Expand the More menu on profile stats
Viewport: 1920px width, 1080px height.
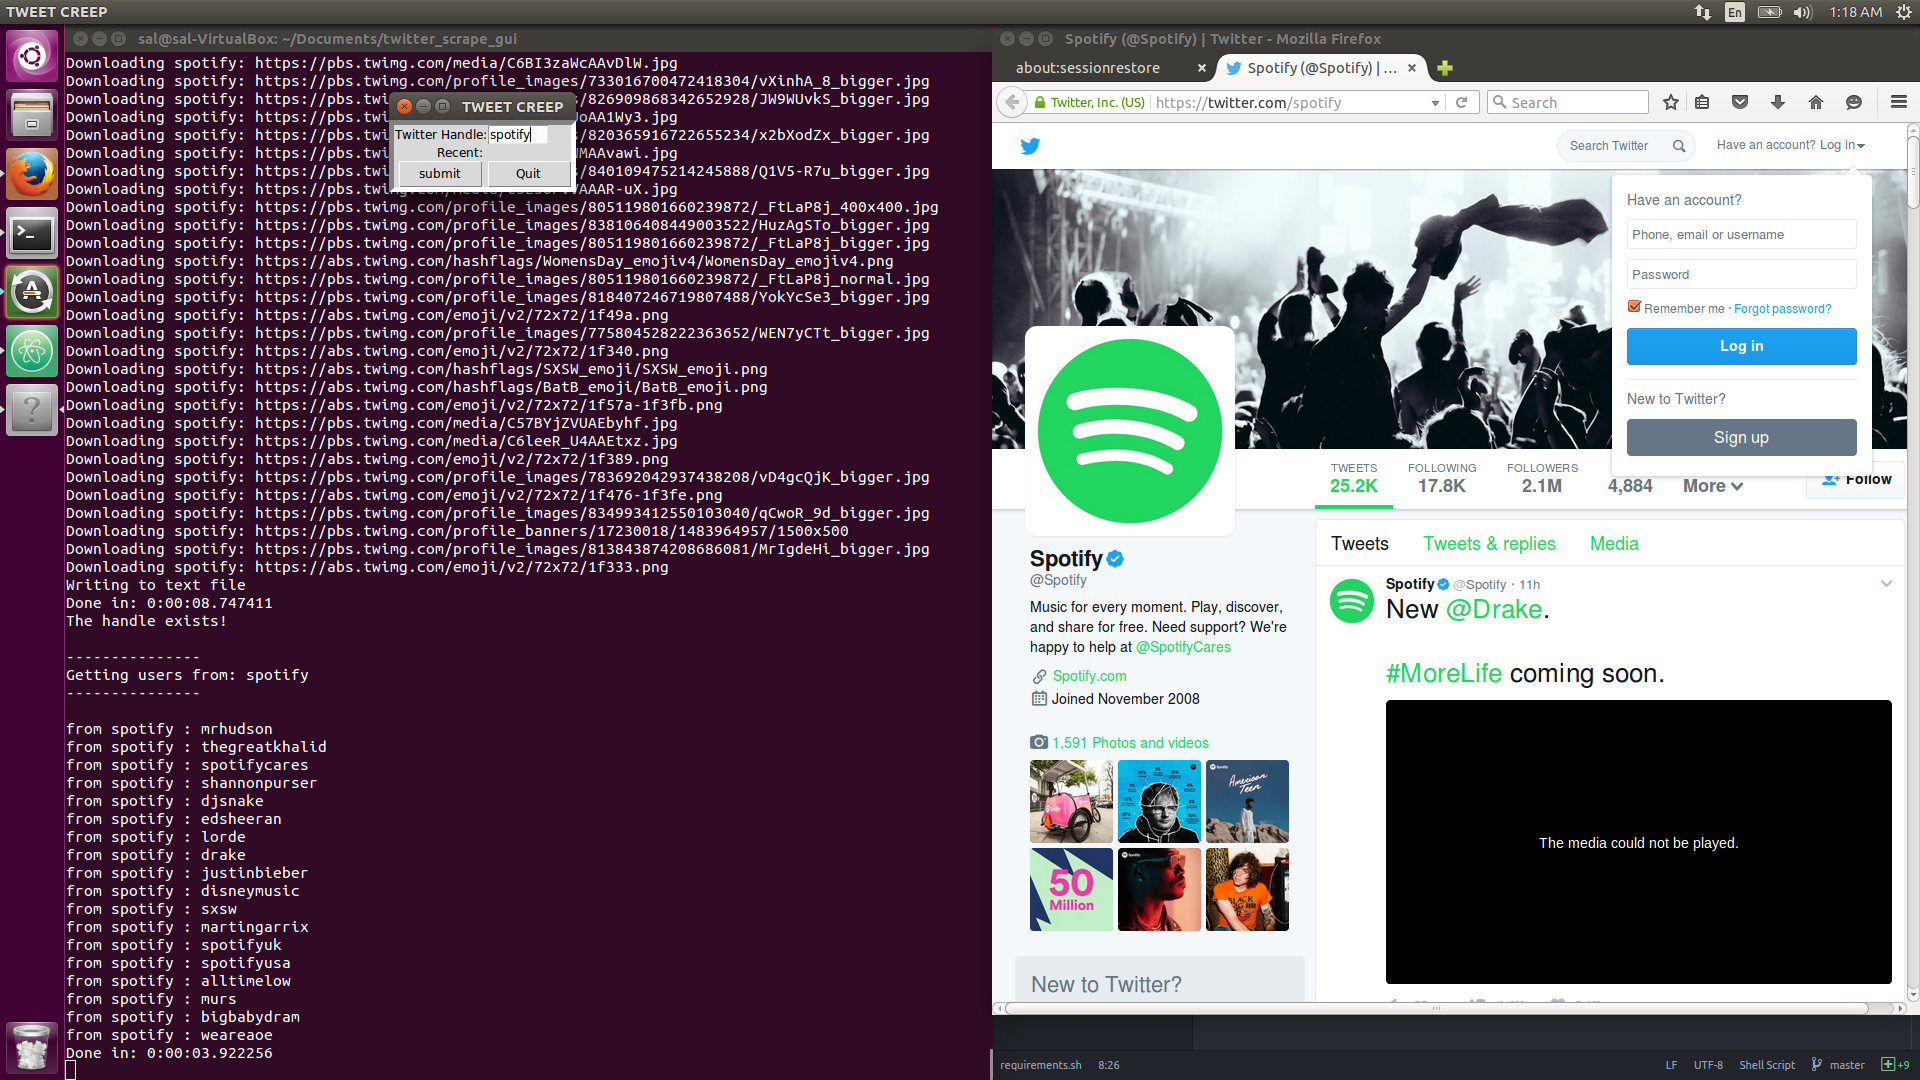click(x=1713, y=486)
